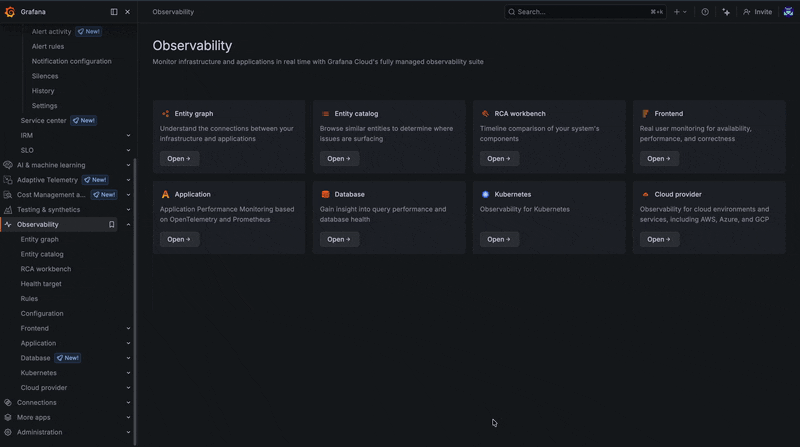Open the Application card

coord(179,239)
